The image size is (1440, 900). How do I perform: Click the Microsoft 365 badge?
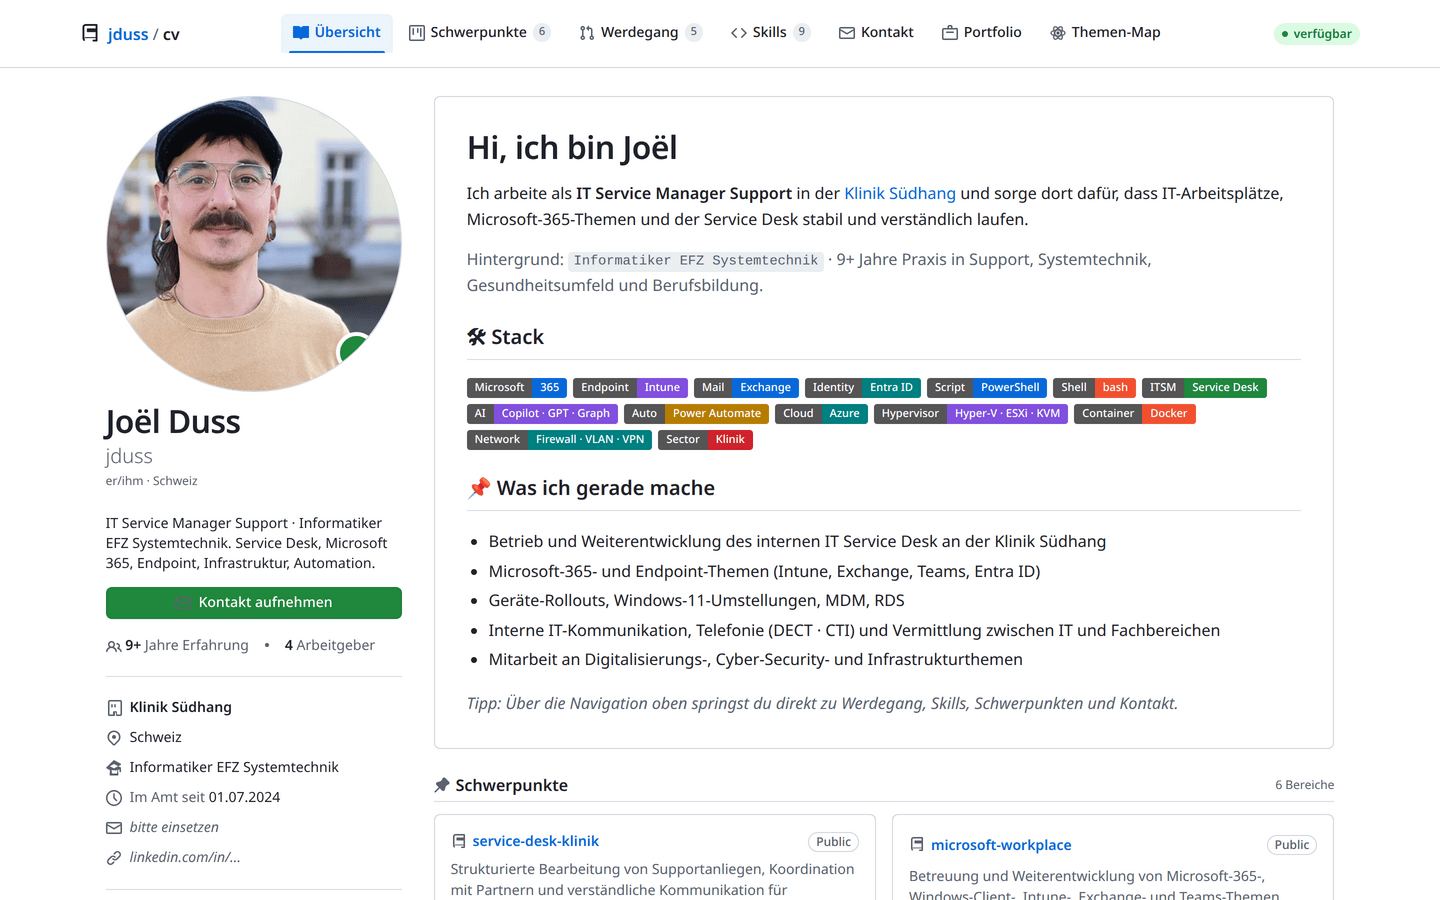tap(517, 388)
